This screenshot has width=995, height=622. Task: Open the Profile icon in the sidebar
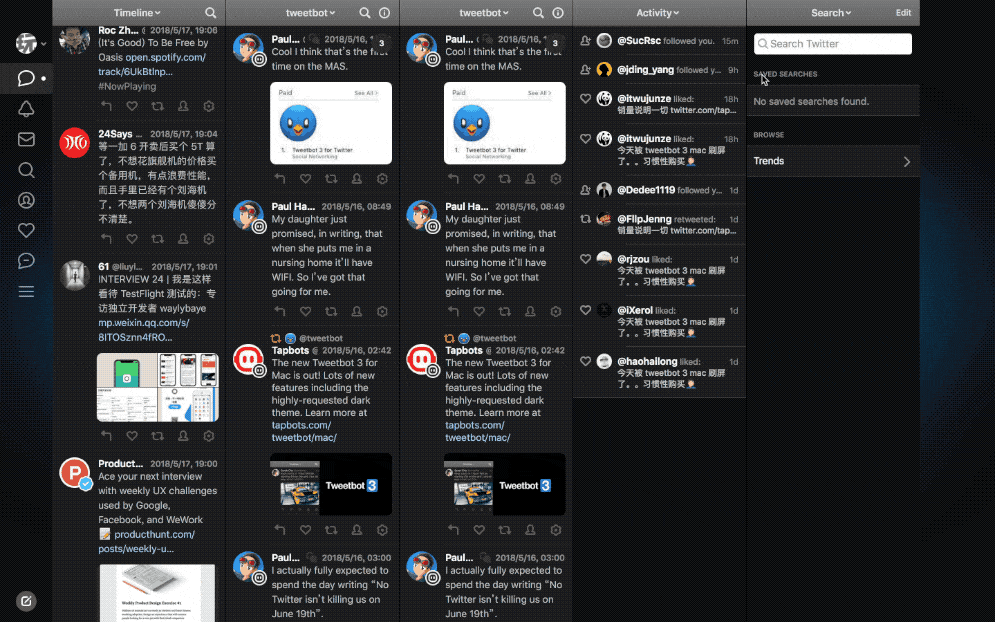click(x=26, y=200)
